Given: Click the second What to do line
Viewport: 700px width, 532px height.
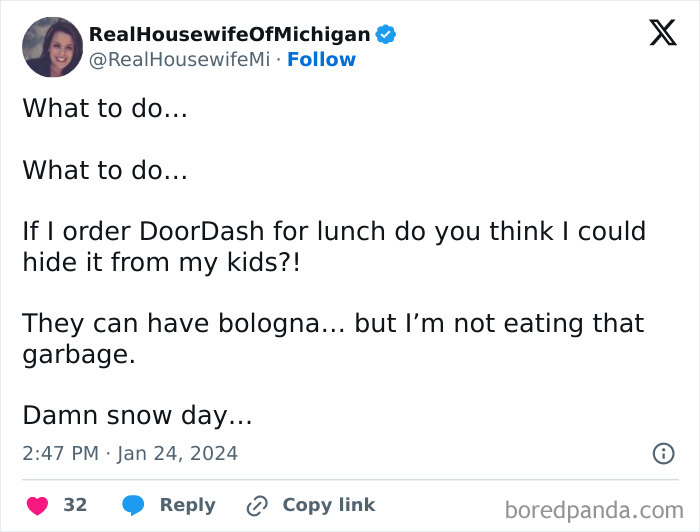Looking at the screenshot, I should [105, 170].
